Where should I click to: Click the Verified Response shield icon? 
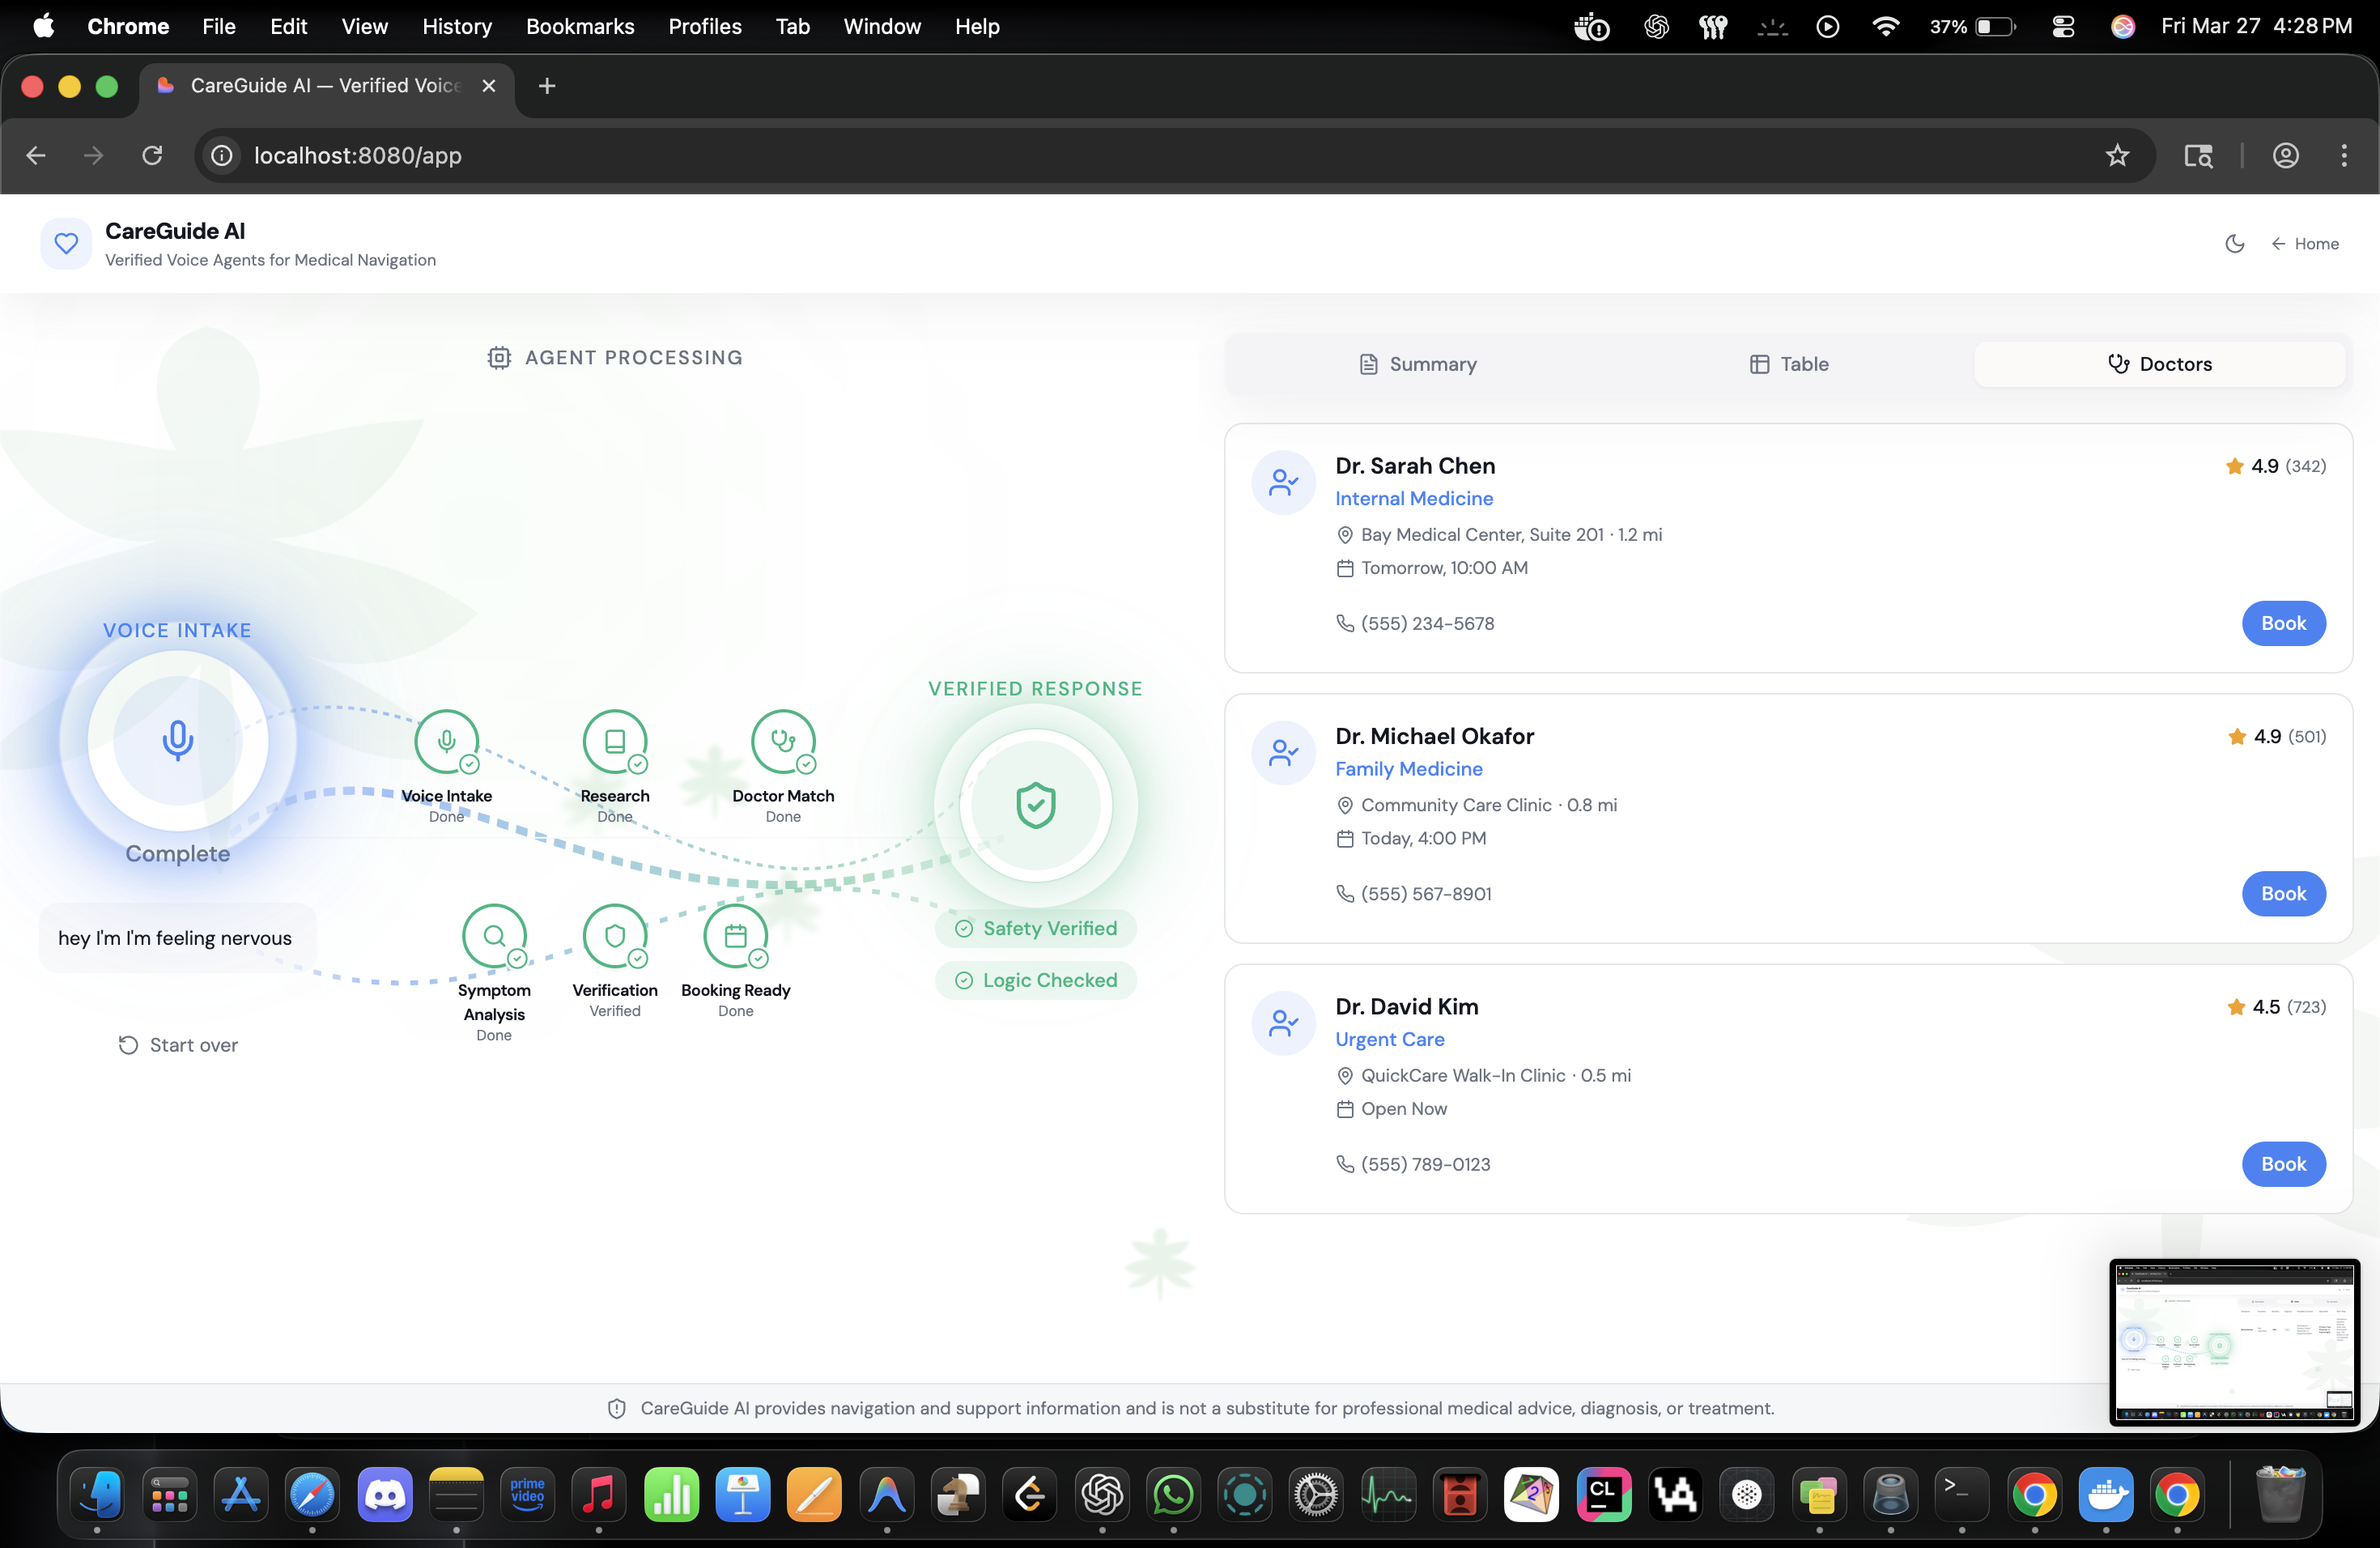[1035, 805]
